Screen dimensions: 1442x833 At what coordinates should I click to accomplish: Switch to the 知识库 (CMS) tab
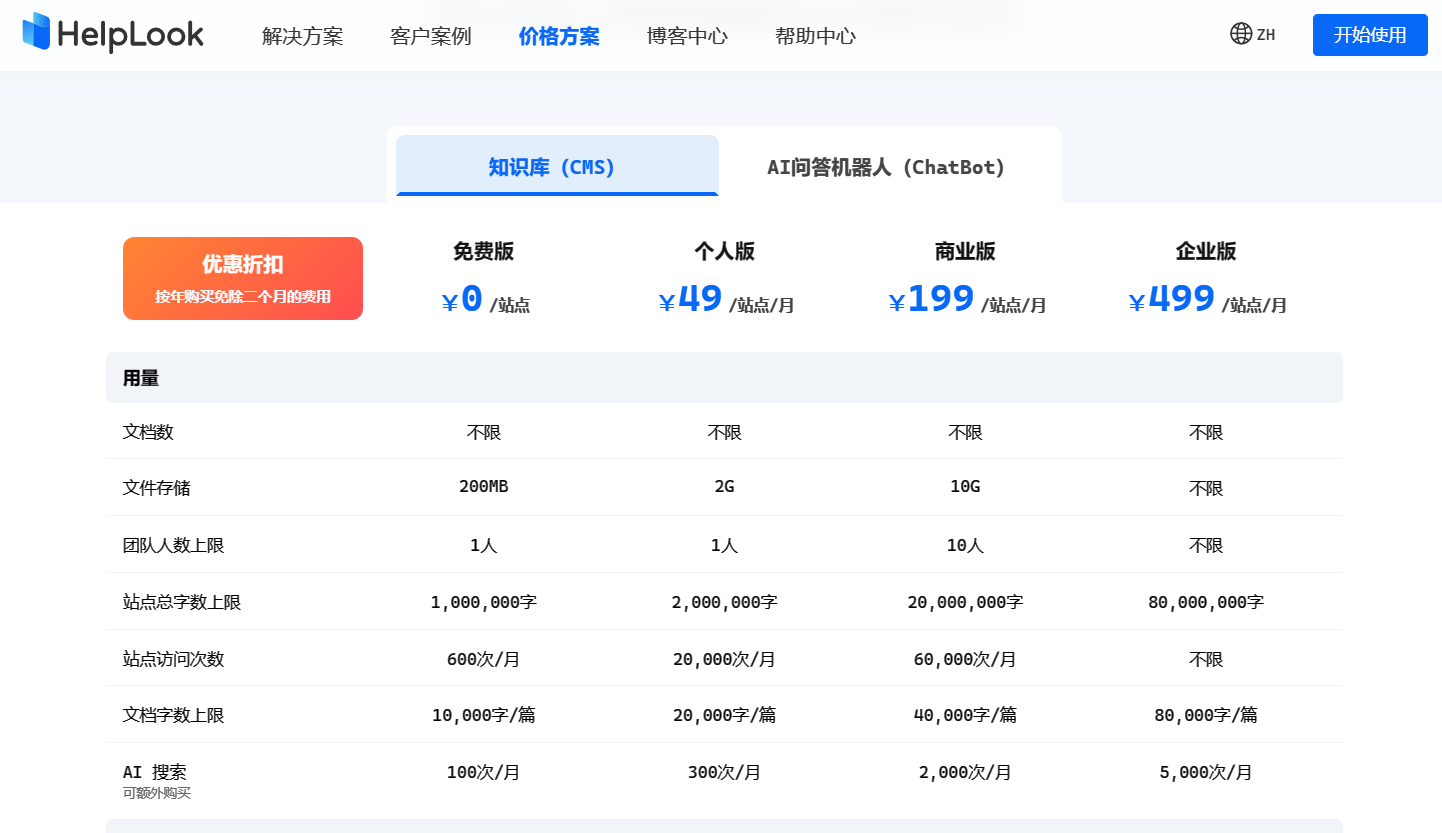pyautogui.click(x=557, y=168)
